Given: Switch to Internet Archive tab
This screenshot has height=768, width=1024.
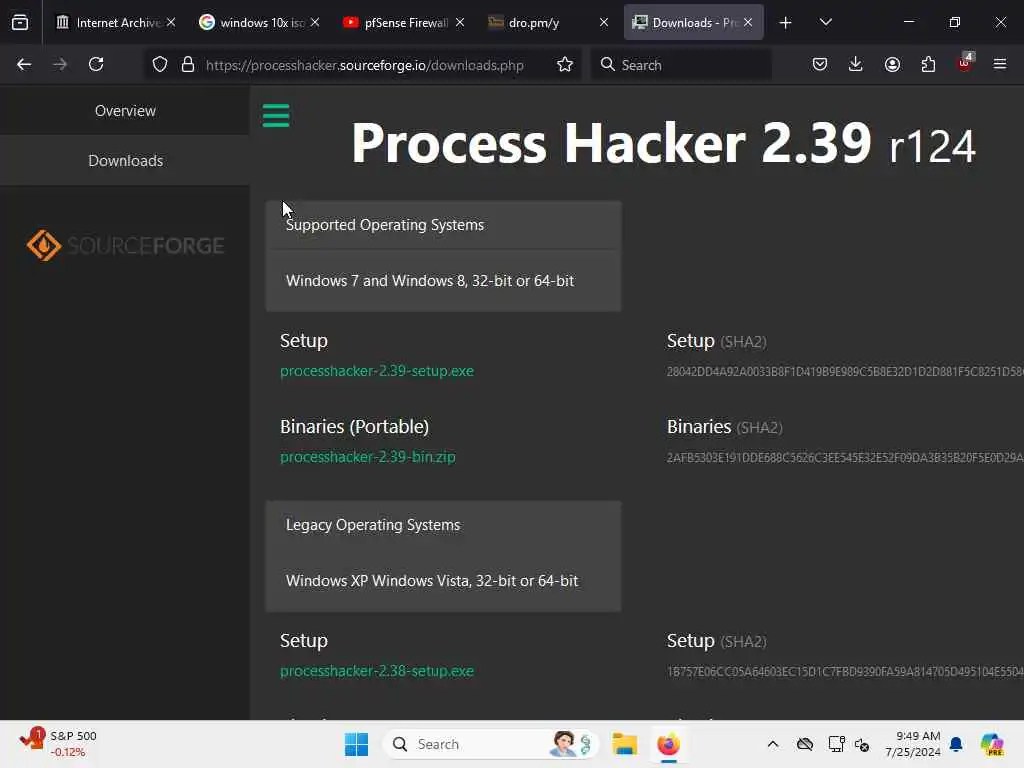Looking at the screenshot, I should coord(108,22).
